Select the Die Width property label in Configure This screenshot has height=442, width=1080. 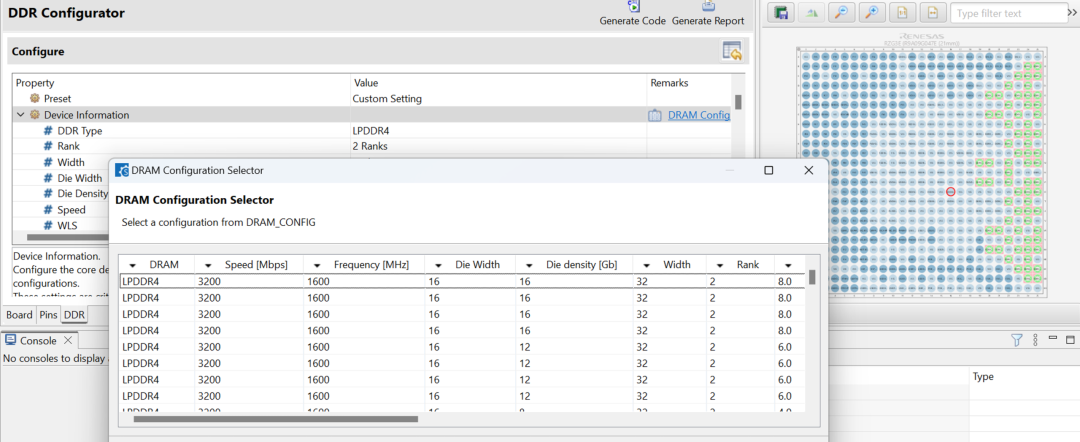[x=80, y=178]
